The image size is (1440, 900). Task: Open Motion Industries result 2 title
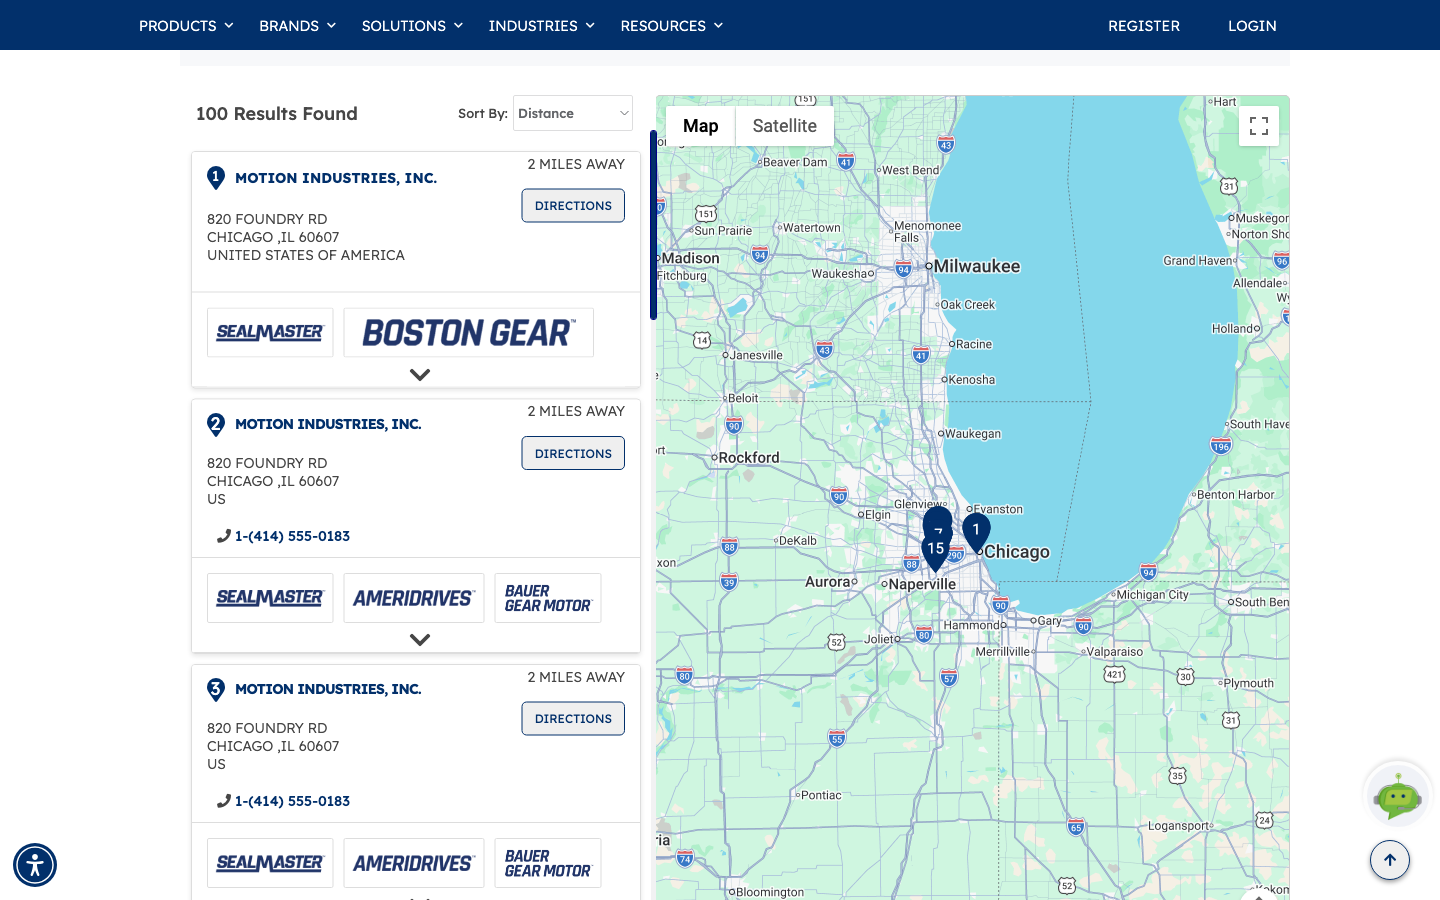click(328, 424)
